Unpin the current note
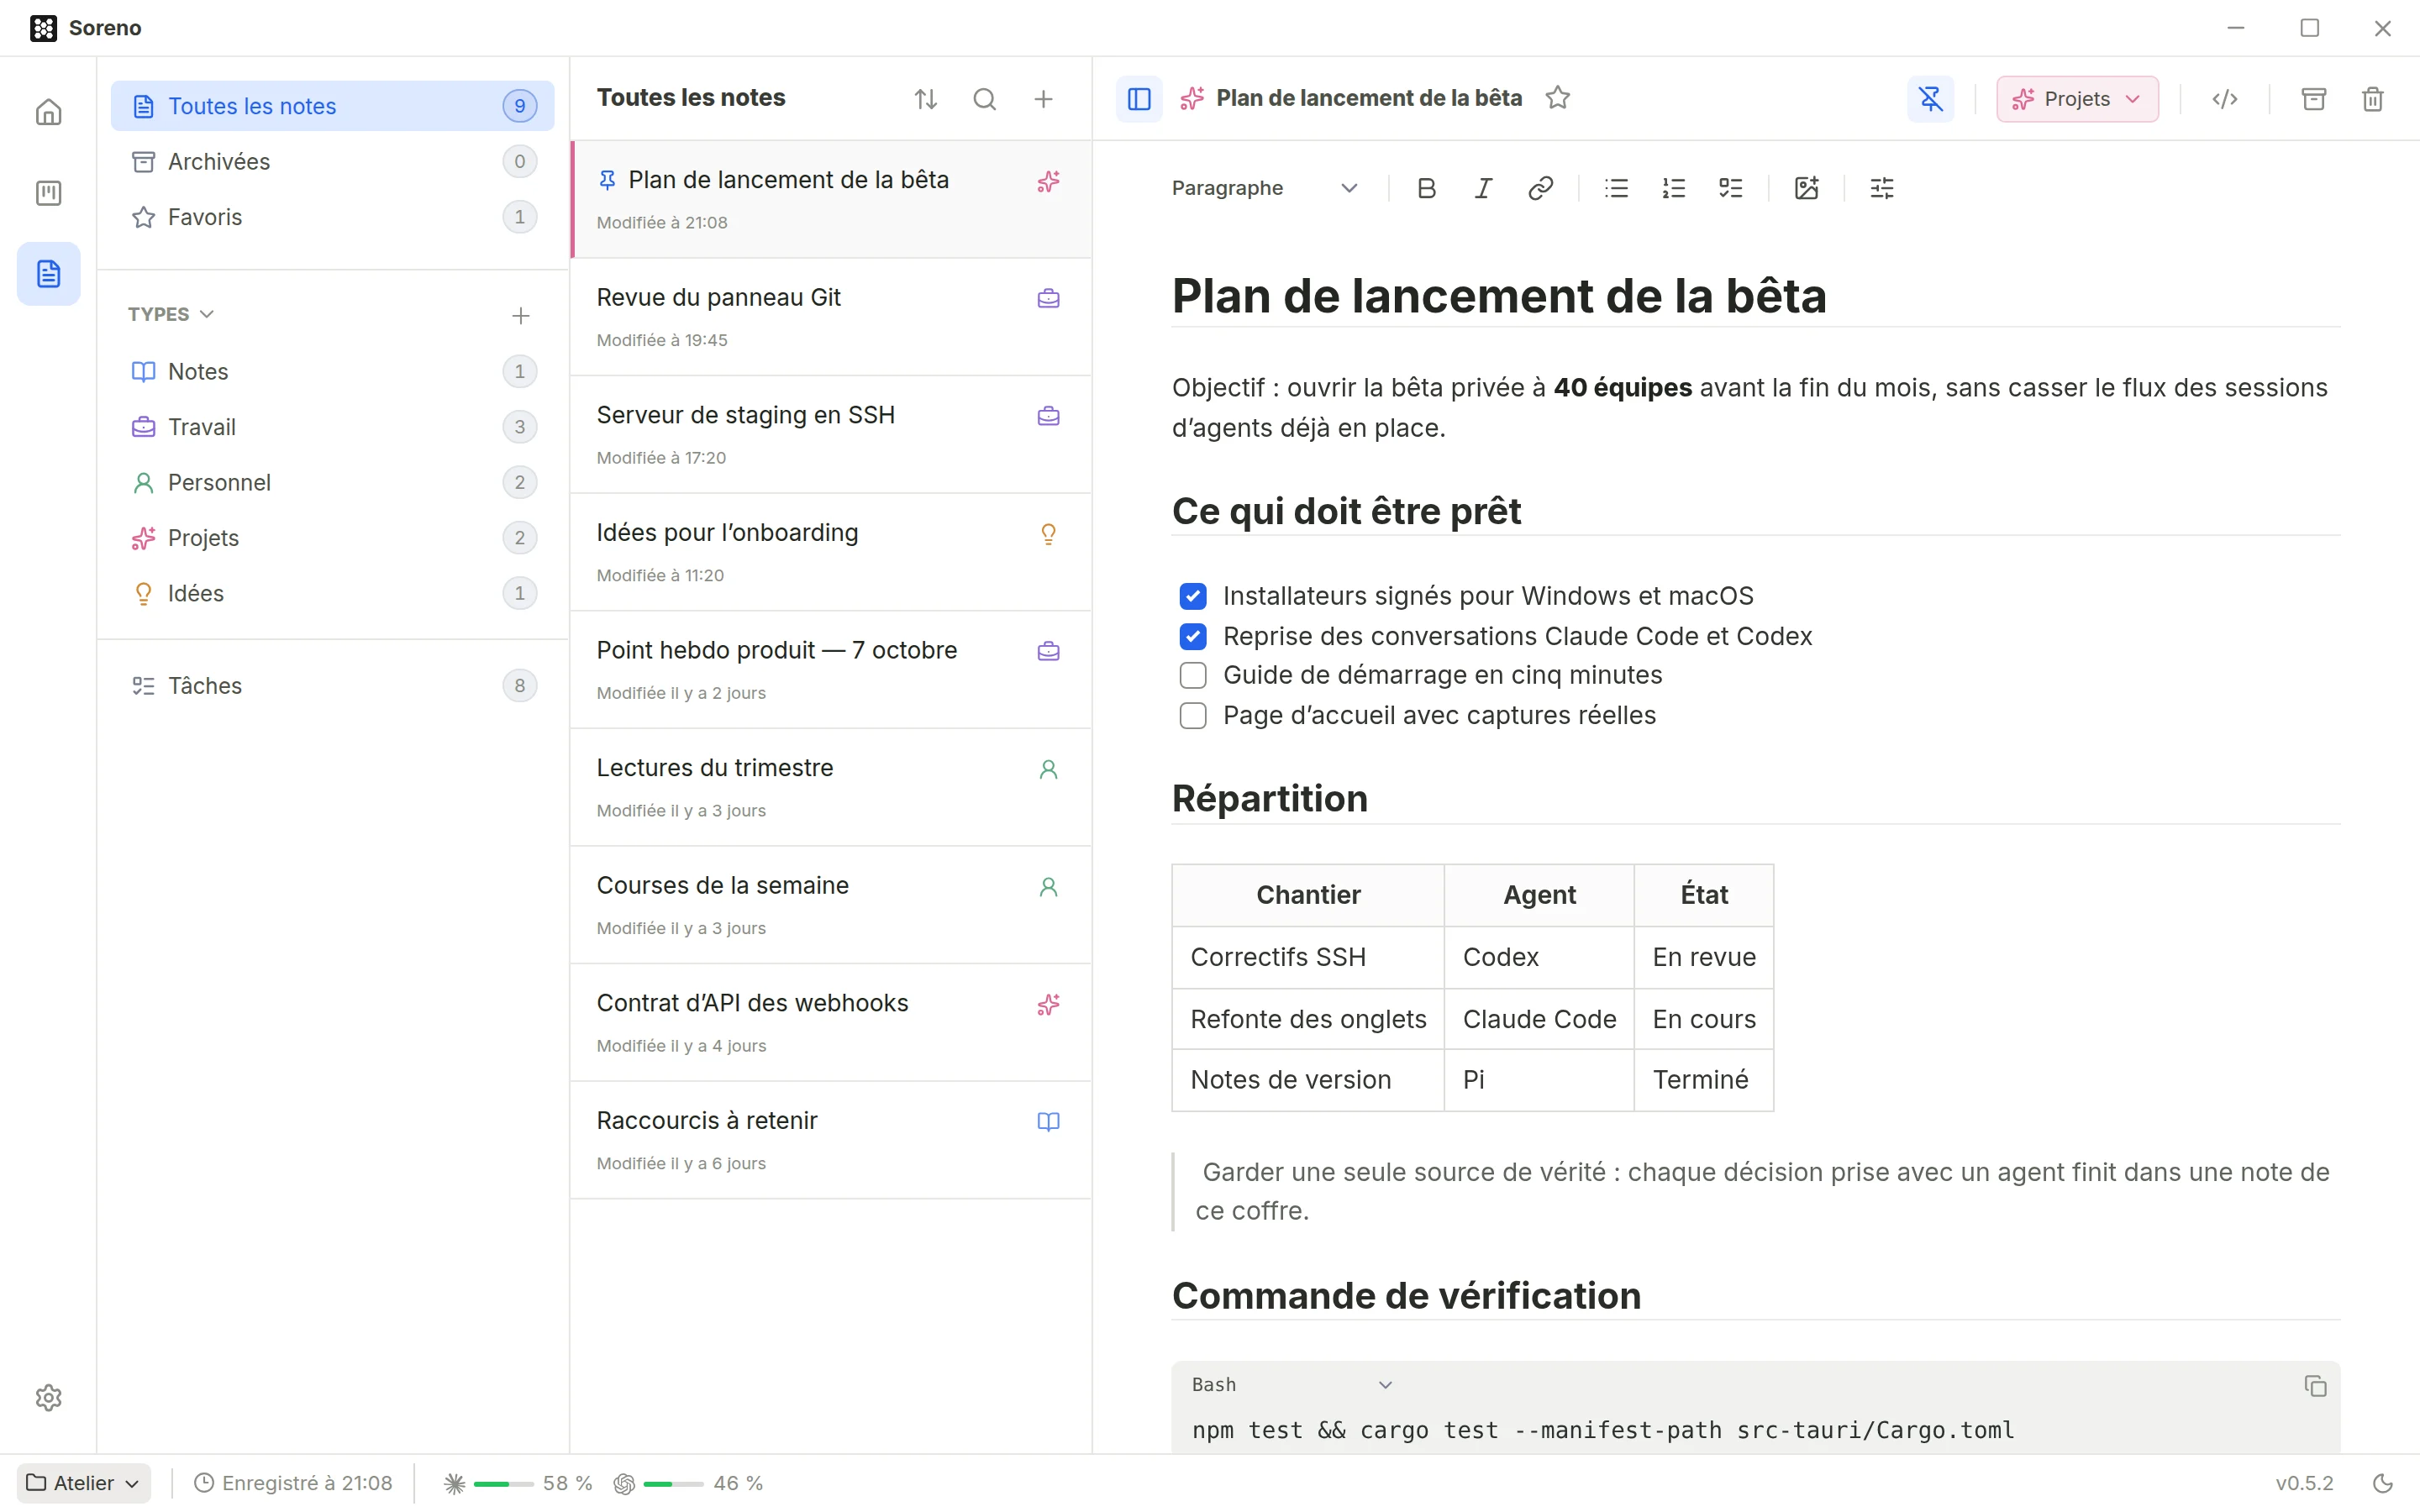2420x1512 pixels. click(1931, 99)
